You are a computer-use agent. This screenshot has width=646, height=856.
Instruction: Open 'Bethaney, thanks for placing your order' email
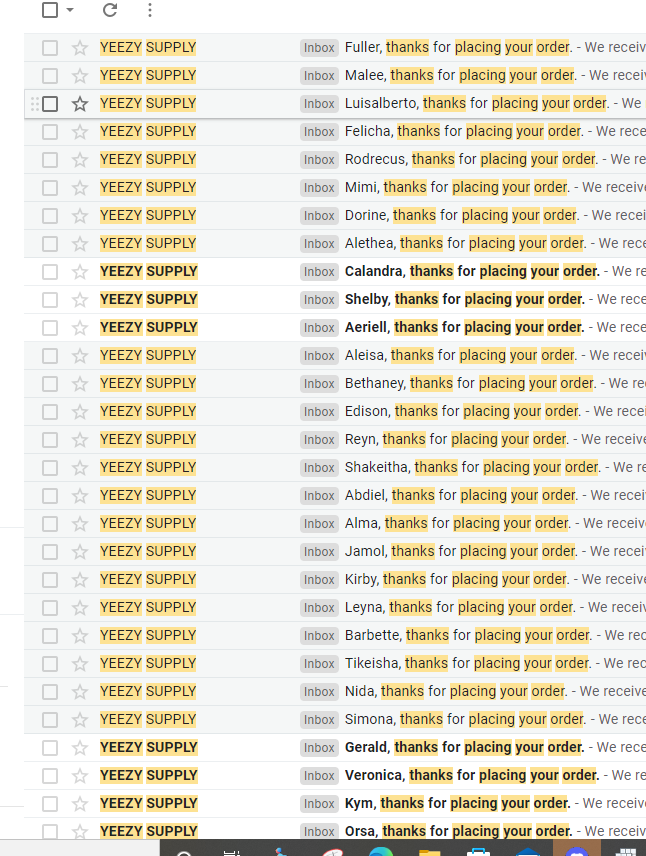pos(470,384)
